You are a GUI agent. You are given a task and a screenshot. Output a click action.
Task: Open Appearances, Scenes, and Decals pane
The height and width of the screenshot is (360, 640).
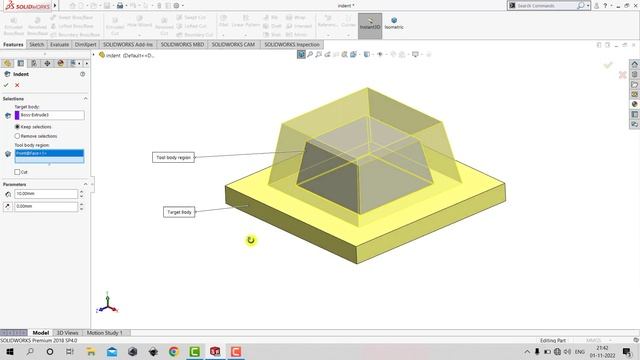pyautogui.click(x=634, y=104)
